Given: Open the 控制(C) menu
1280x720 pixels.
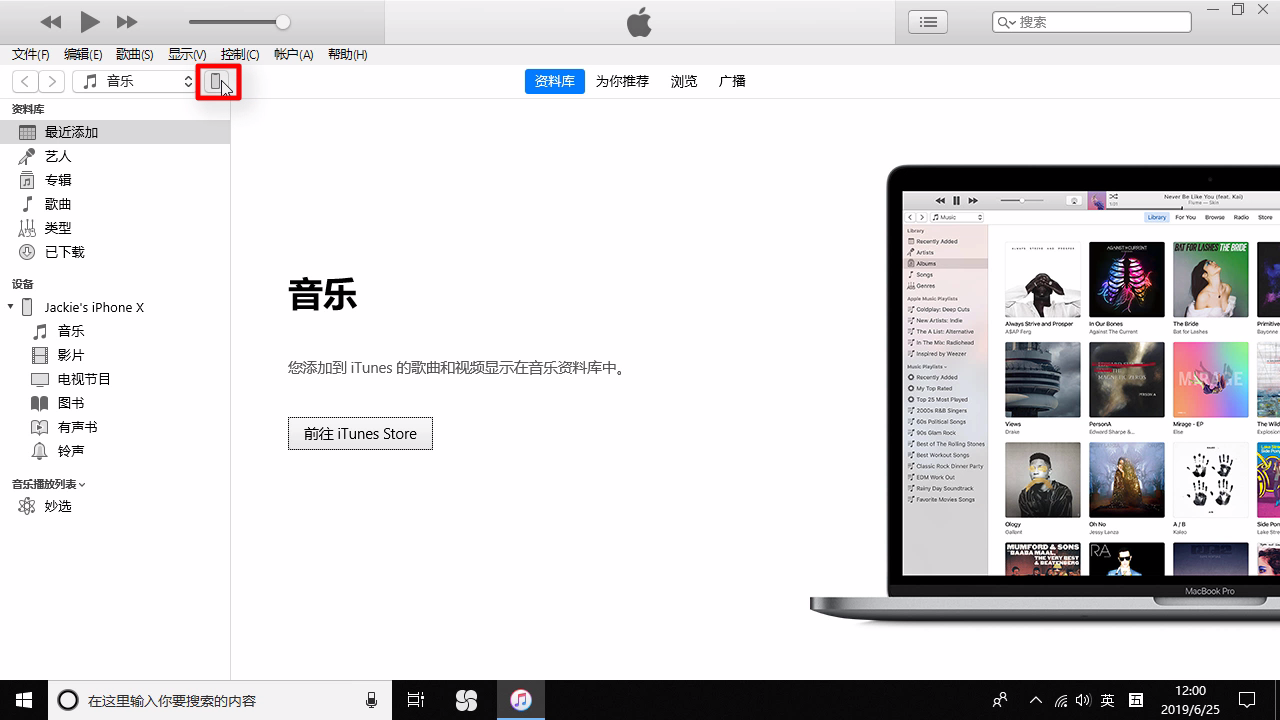Looking at the screenshot, I should coord(240,55).
